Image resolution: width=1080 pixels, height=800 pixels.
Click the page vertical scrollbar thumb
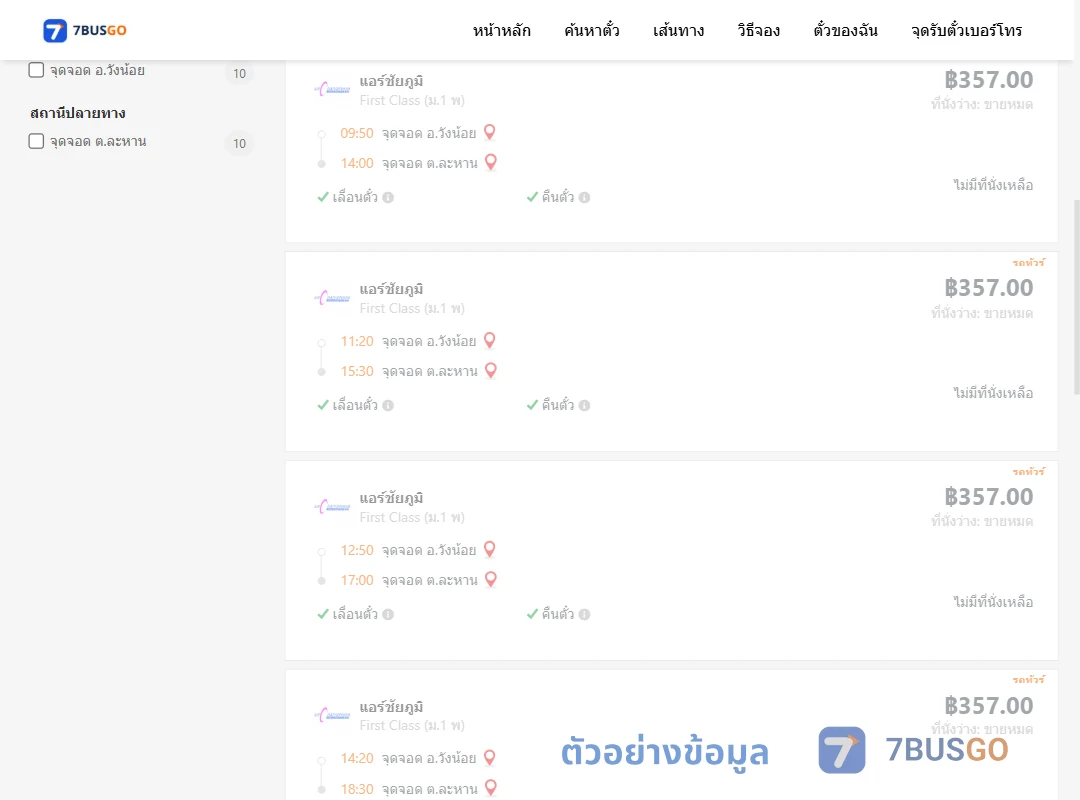coord(1076,296)
